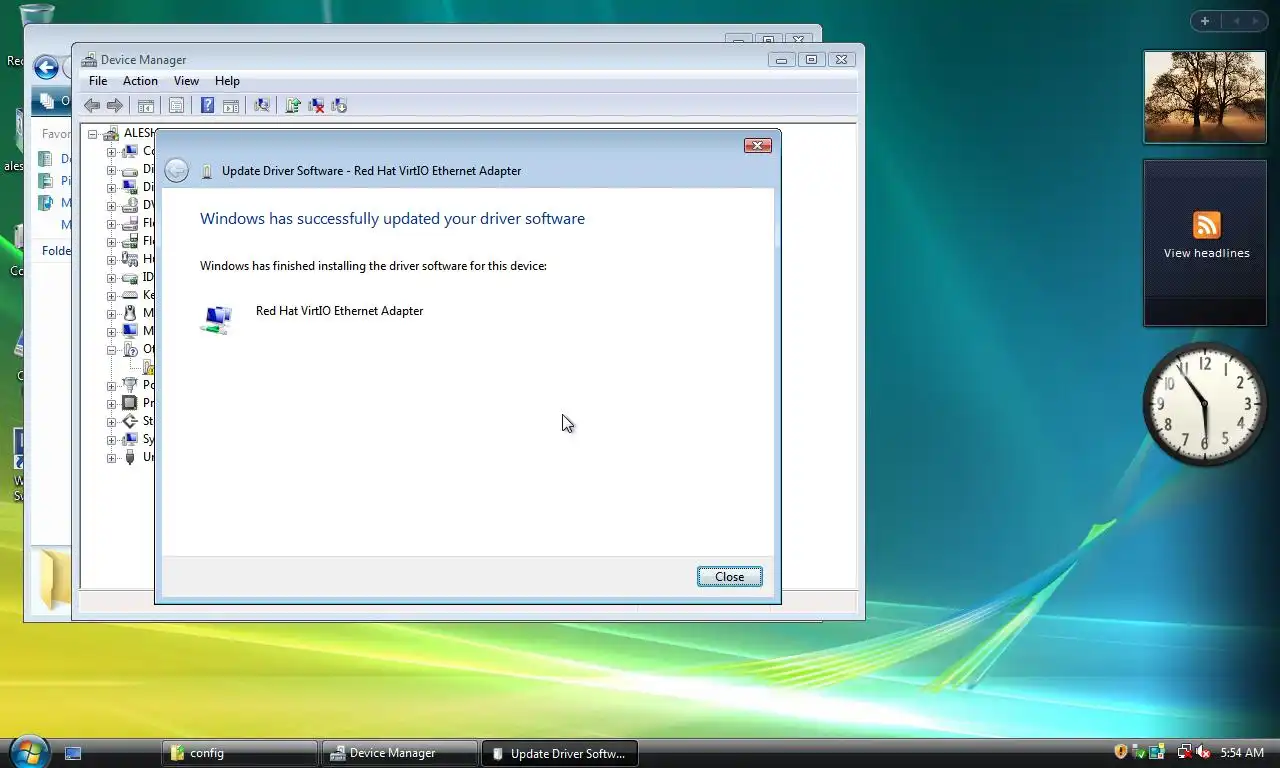Switch to the config taskbar button
Image resolution: width=1280 pixels, height=768 pixels.
pyautogui.click(x=240, y=753)
